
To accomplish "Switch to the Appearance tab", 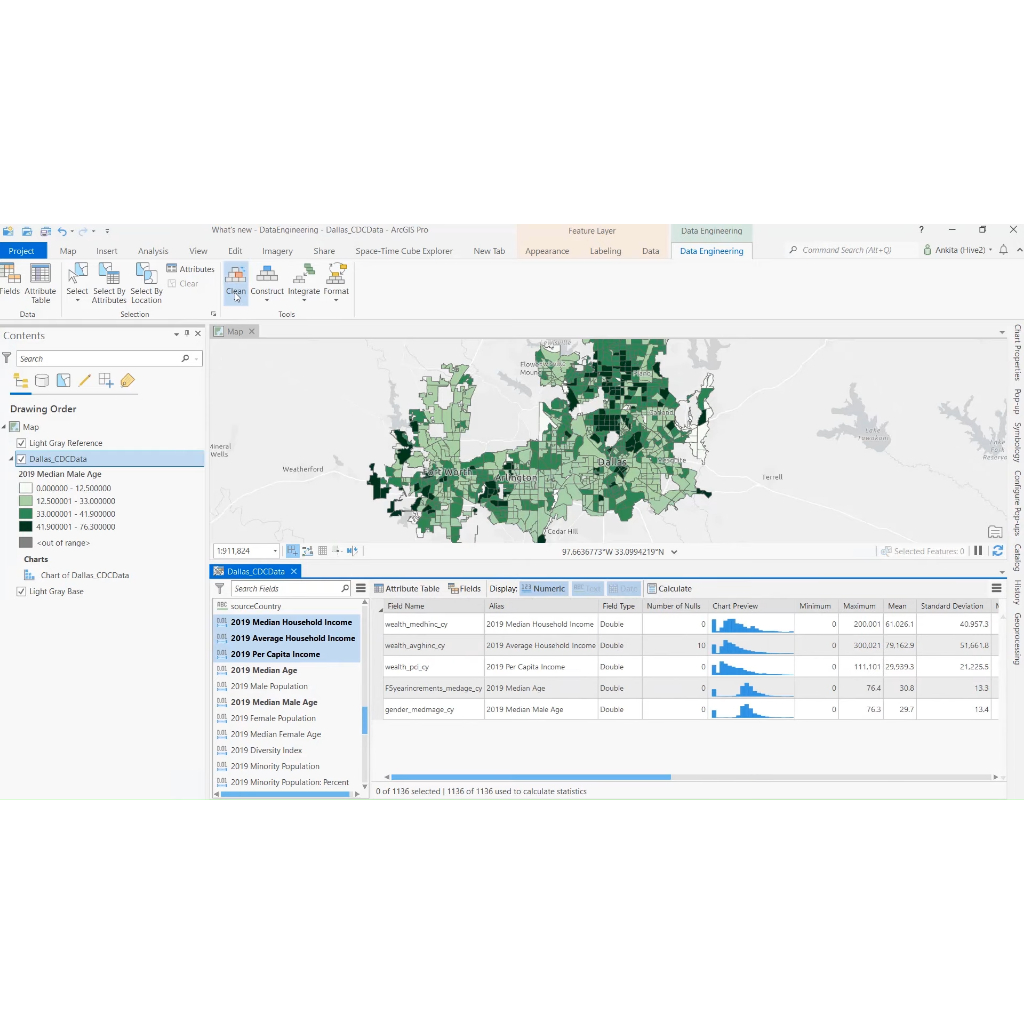I will tap(547, 251).
